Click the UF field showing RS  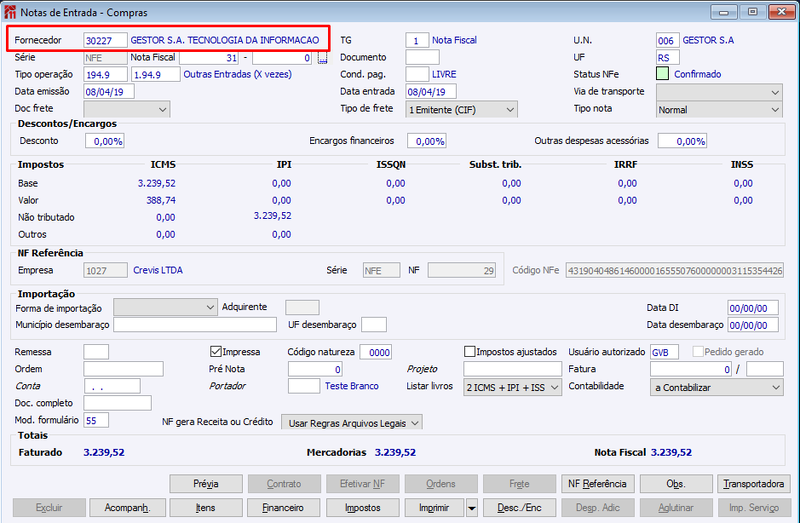(x=667, y=57)
